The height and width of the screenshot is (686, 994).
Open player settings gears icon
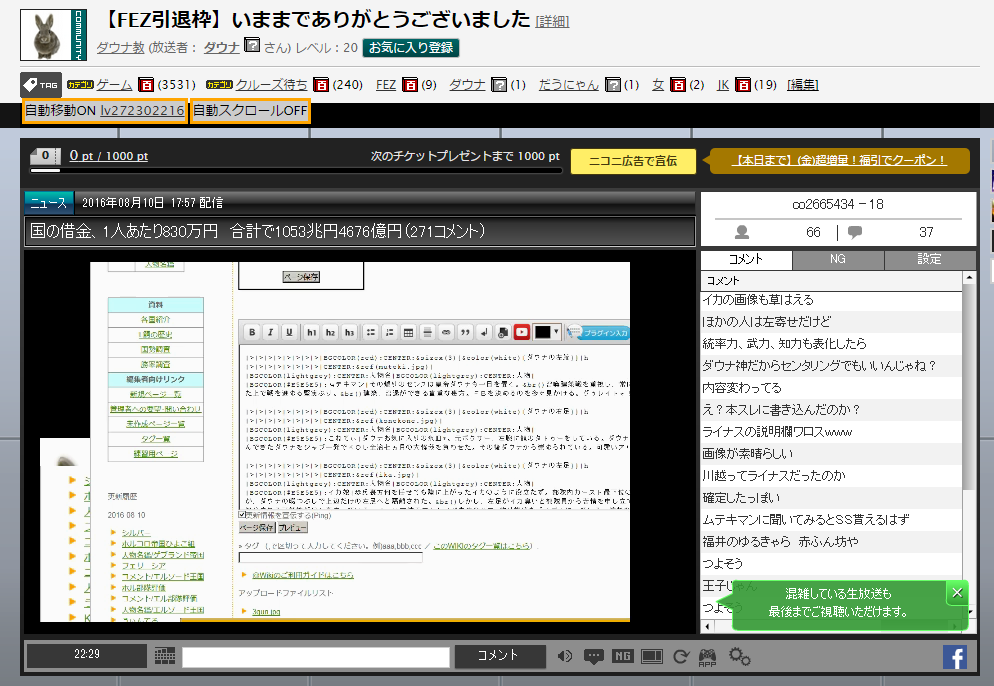pyautogui.click(x=740, y=657)
